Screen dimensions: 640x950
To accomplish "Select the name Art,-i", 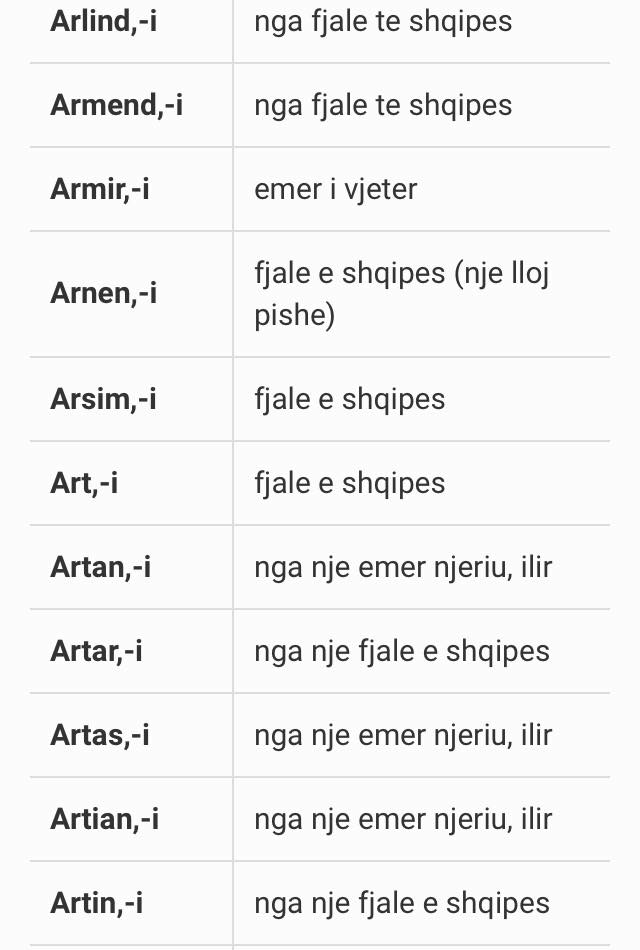I will click(x=84, y=483).
